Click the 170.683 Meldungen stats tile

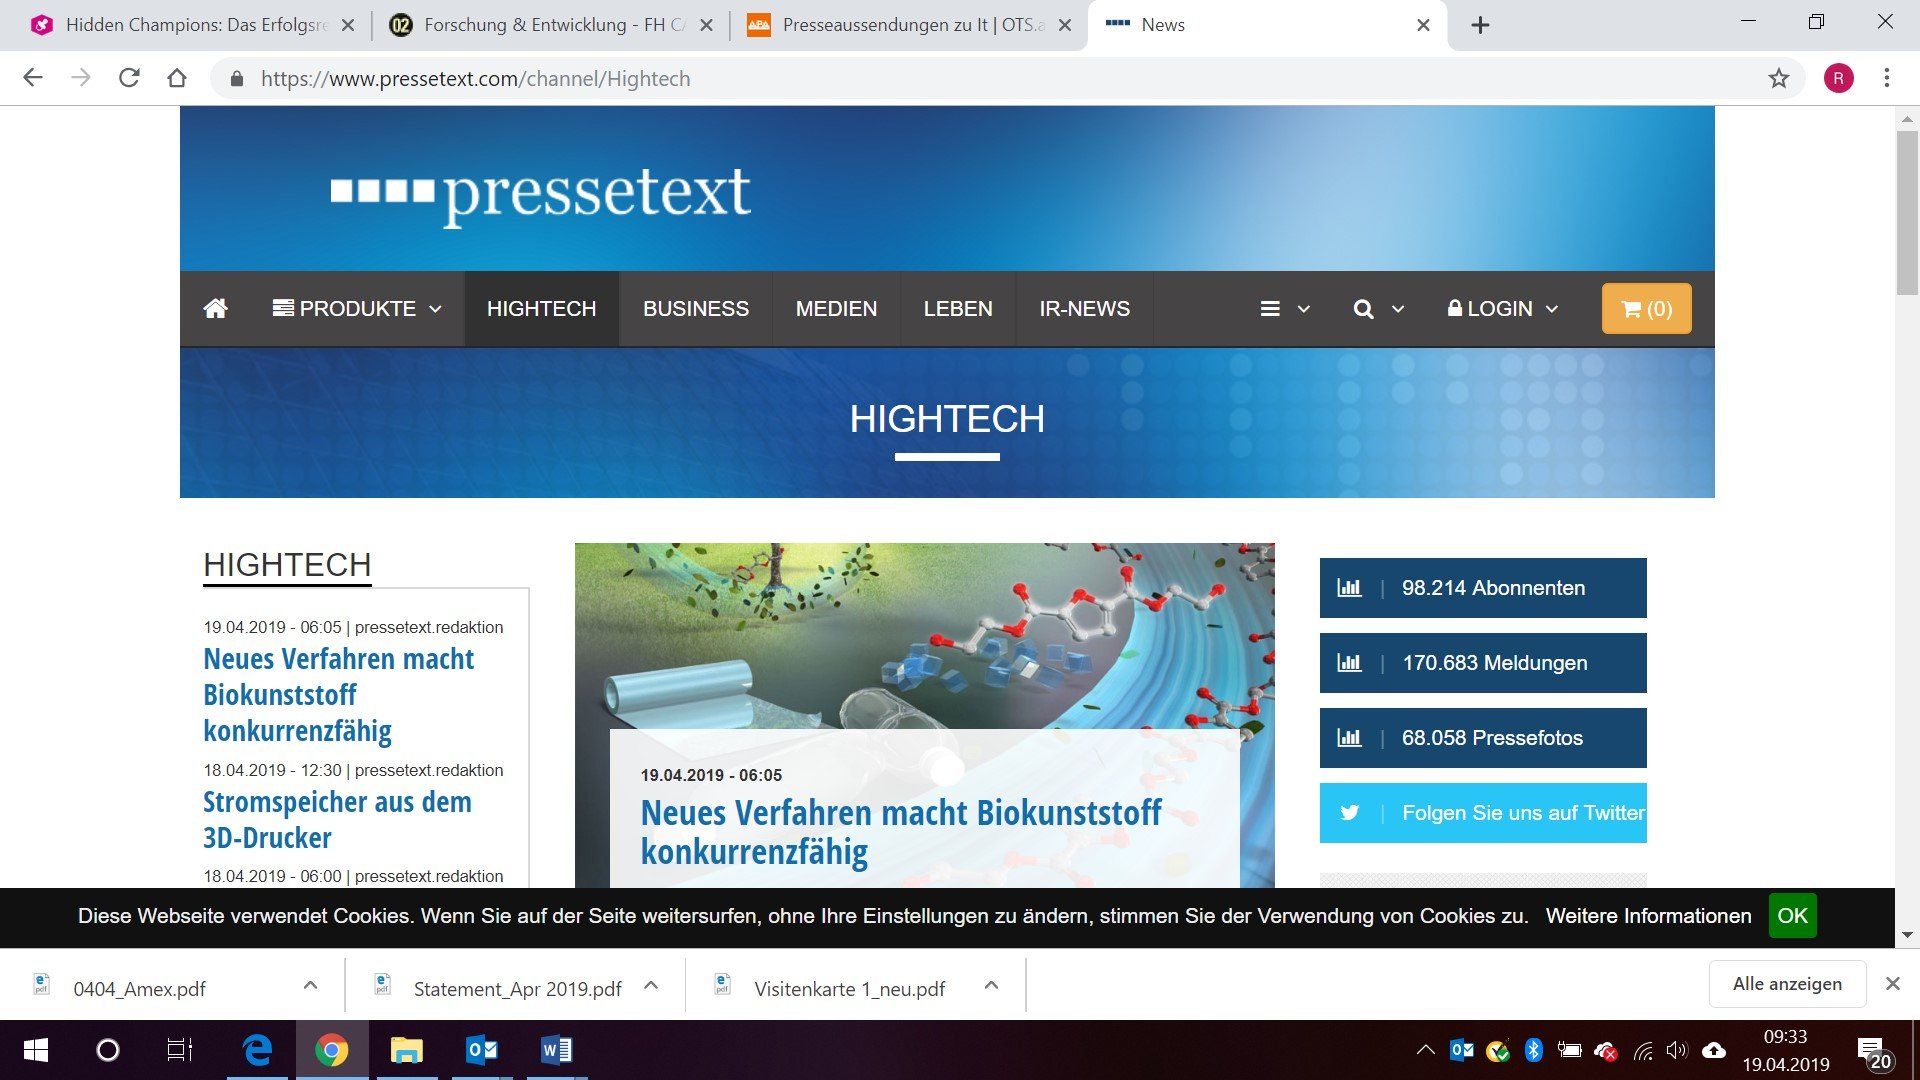[x=1483, y=663]
